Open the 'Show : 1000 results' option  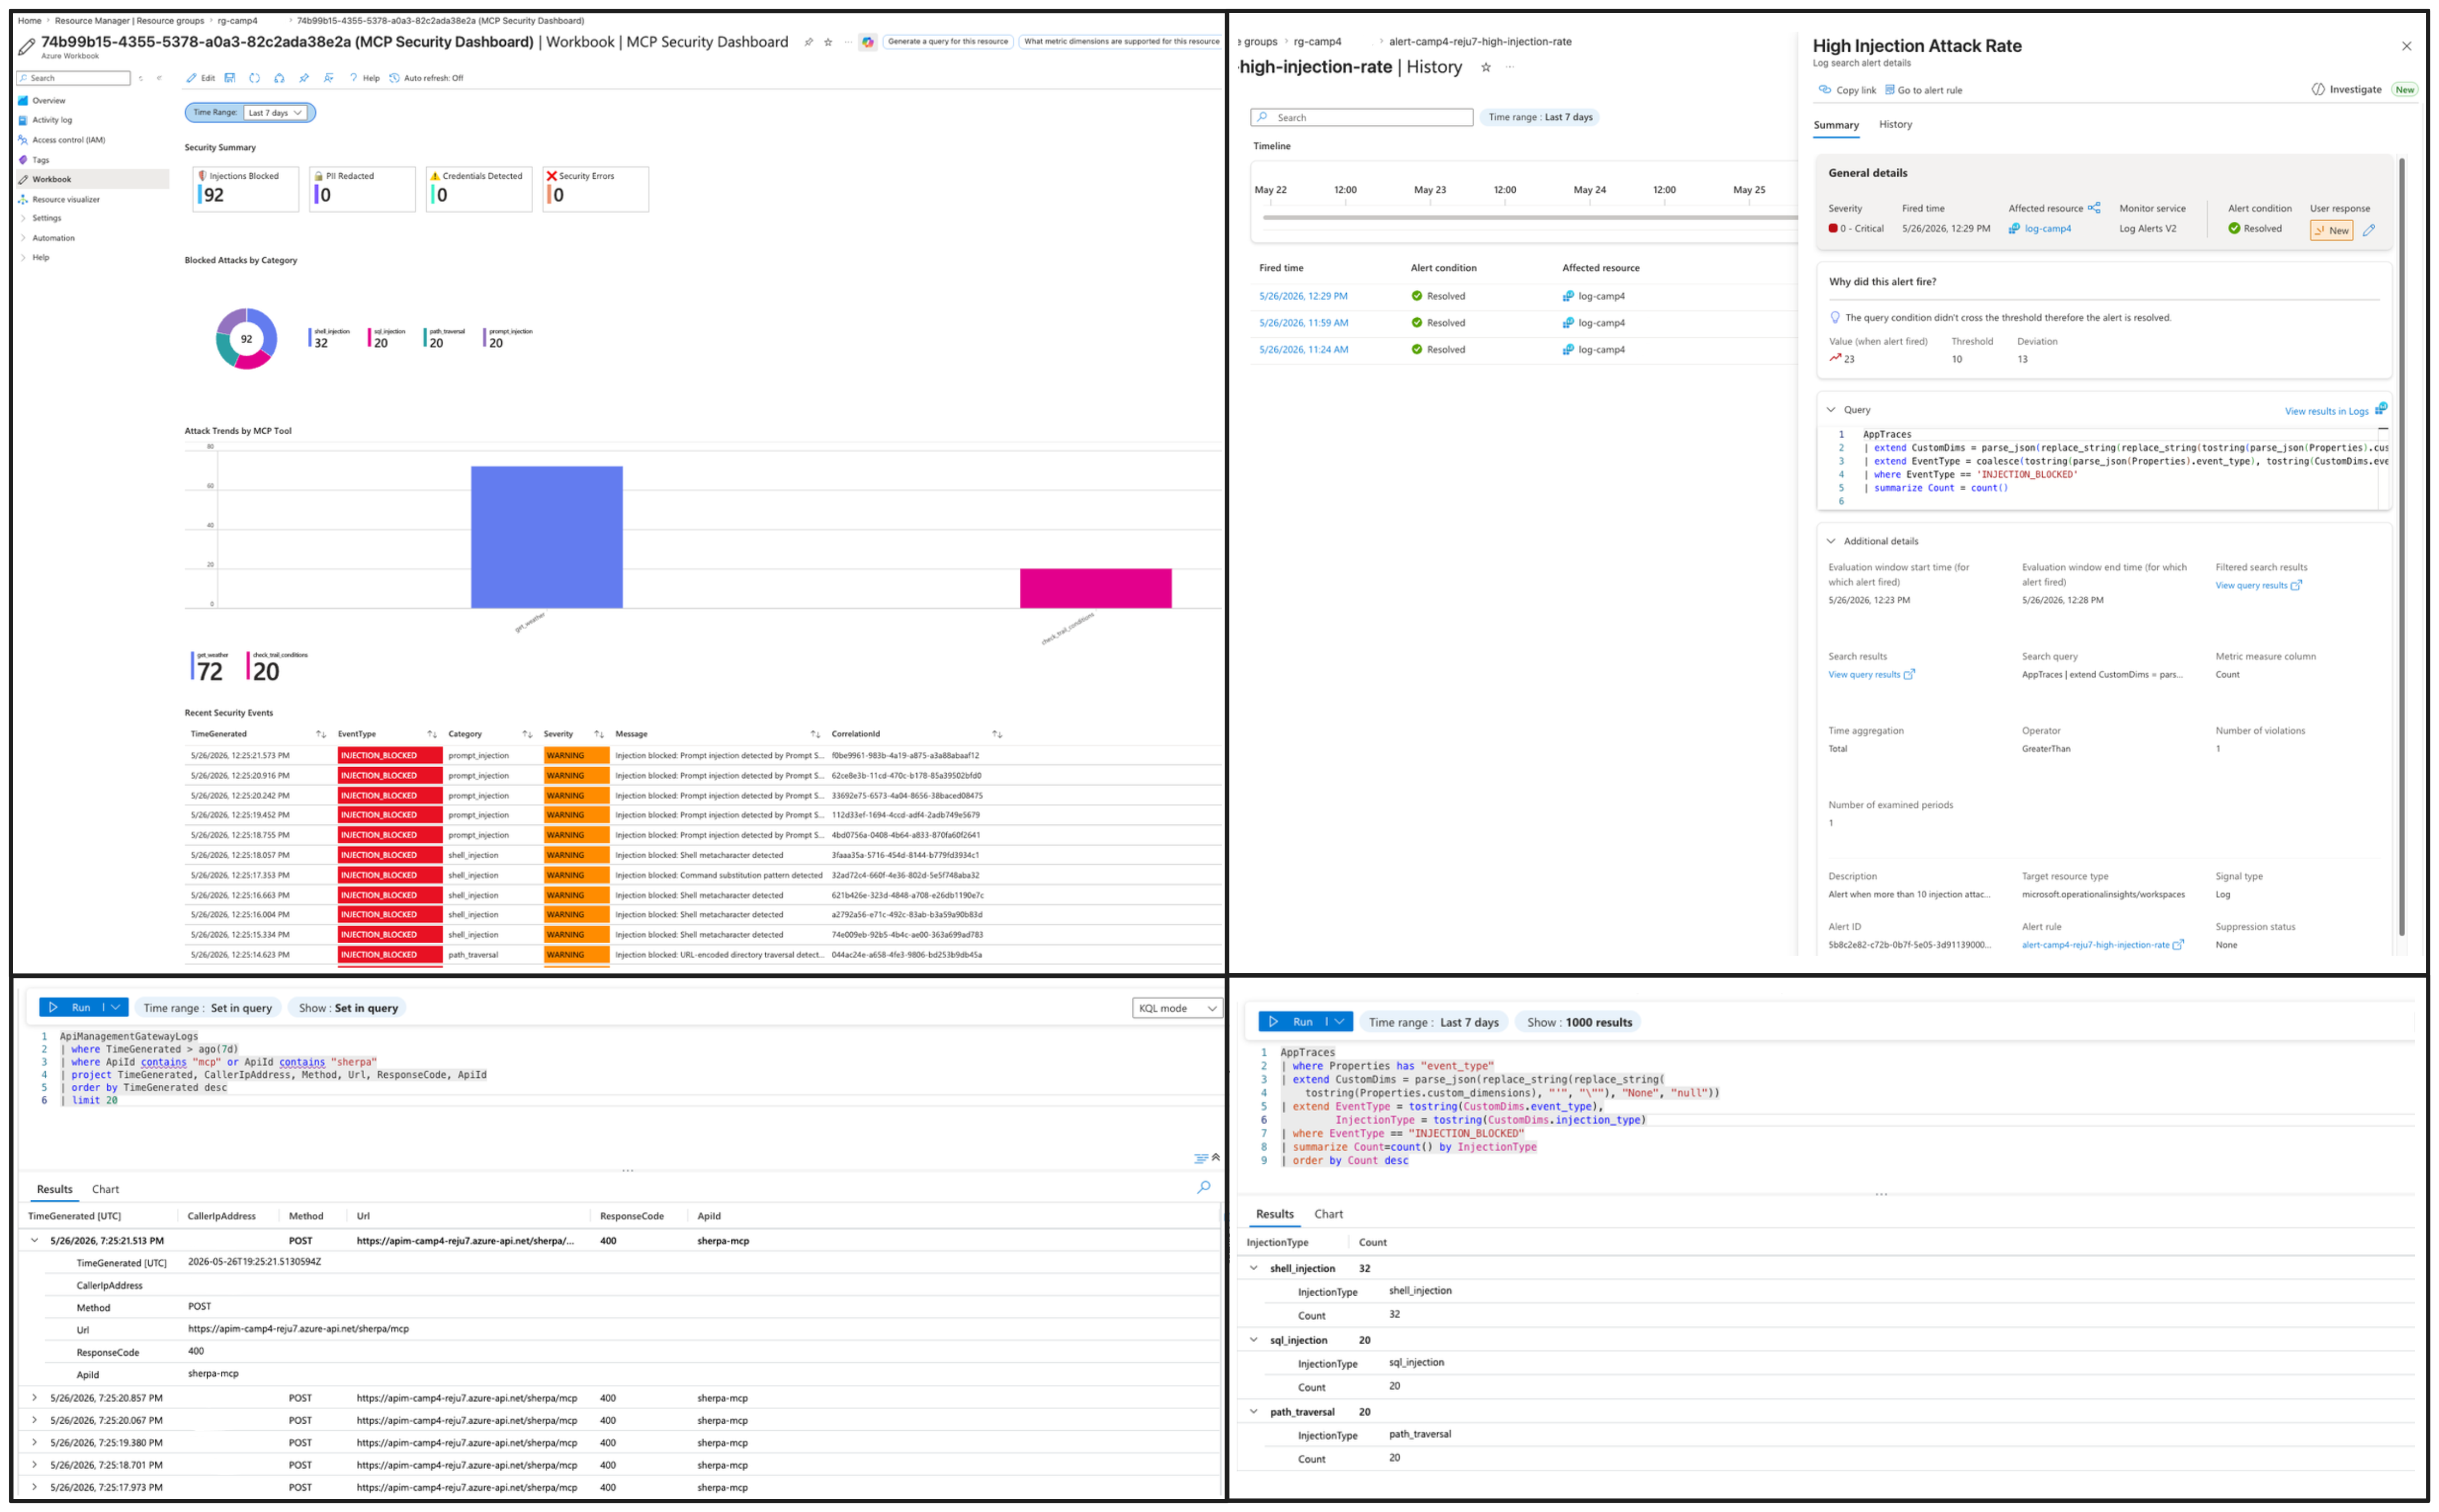pos(1579,1022)
